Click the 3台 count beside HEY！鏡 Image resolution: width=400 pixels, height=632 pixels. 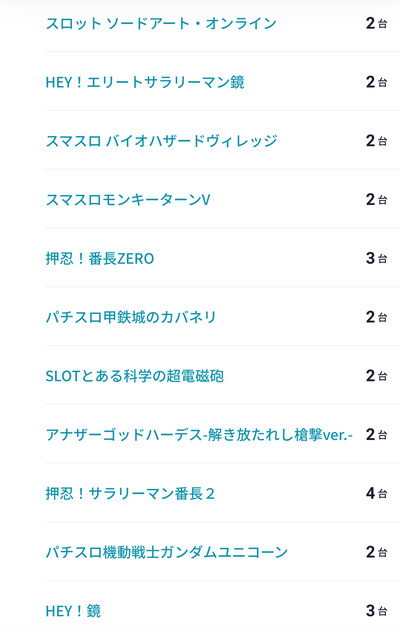click(x=377, y=611)
